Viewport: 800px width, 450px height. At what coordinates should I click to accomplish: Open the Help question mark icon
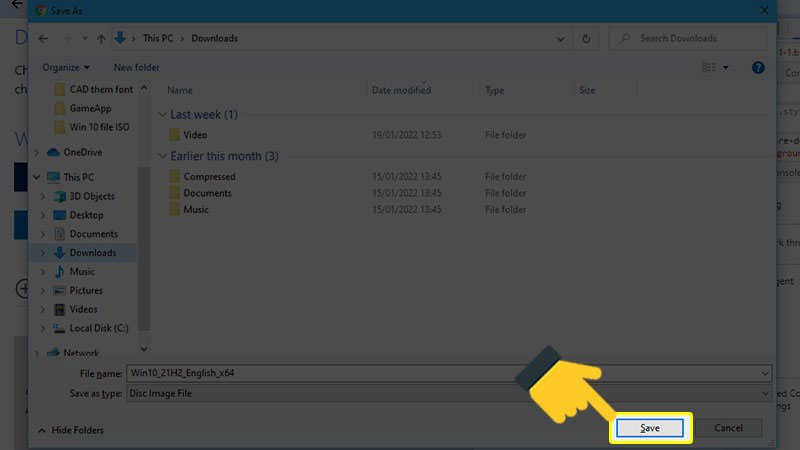[x=758, y=67]
